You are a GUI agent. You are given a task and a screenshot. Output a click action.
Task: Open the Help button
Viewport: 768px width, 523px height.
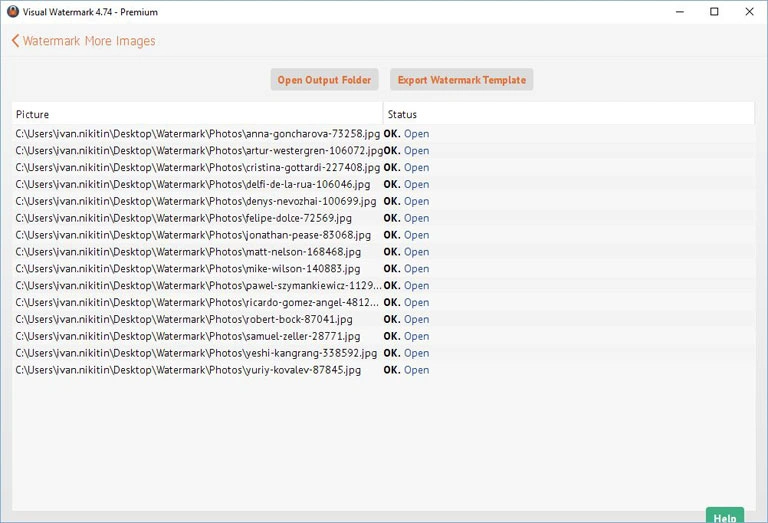coord(725,516)
